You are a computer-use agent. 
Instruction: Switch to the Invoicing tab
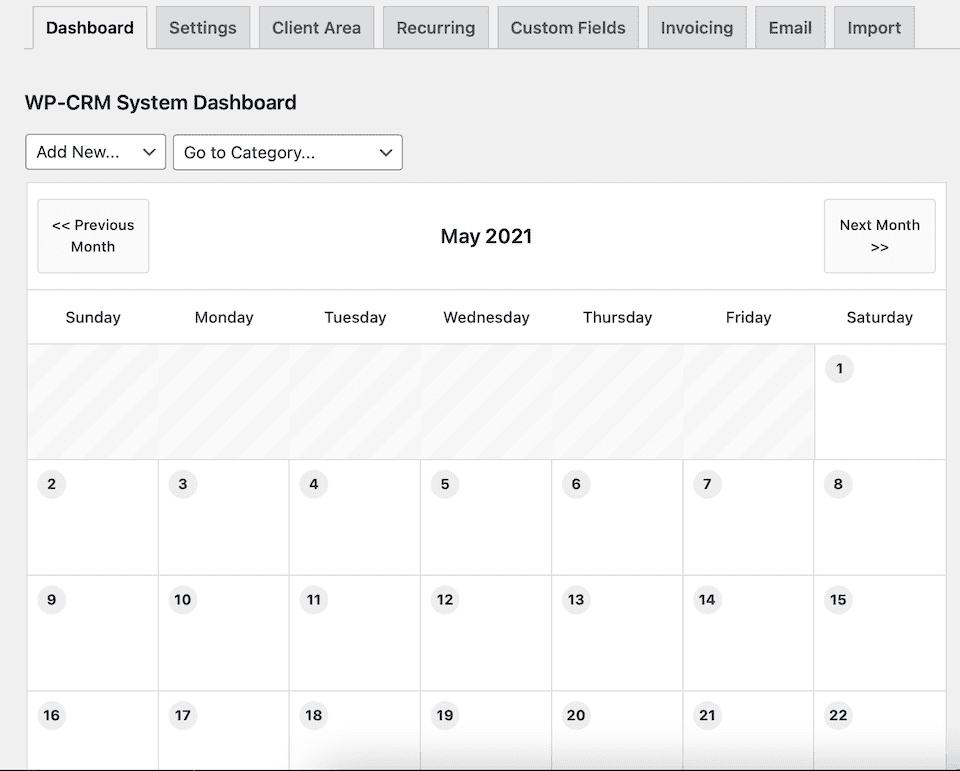[x=696, y=27]
